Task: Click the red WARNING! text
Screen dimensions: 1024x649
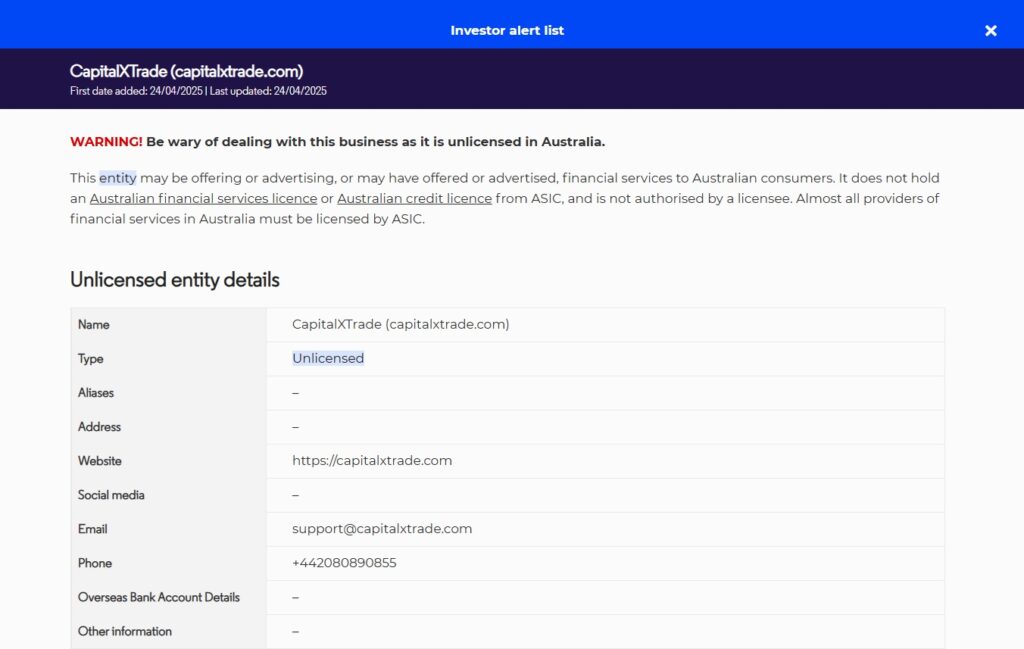Action: [106, 142]
